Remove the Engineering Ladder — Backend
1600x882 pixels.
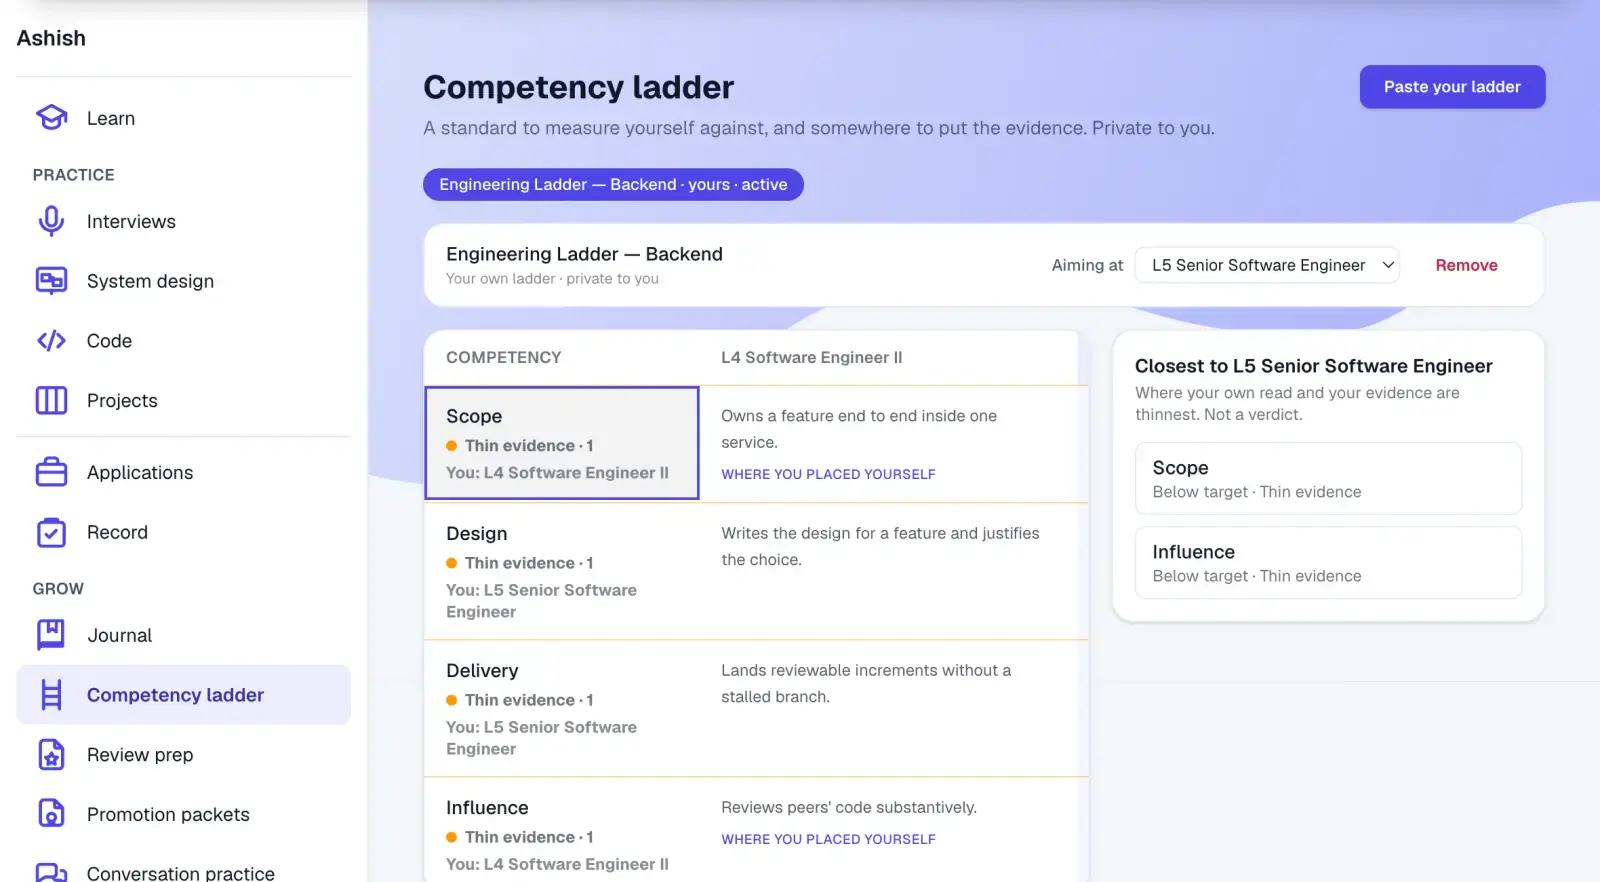(x=1466, y=265)
